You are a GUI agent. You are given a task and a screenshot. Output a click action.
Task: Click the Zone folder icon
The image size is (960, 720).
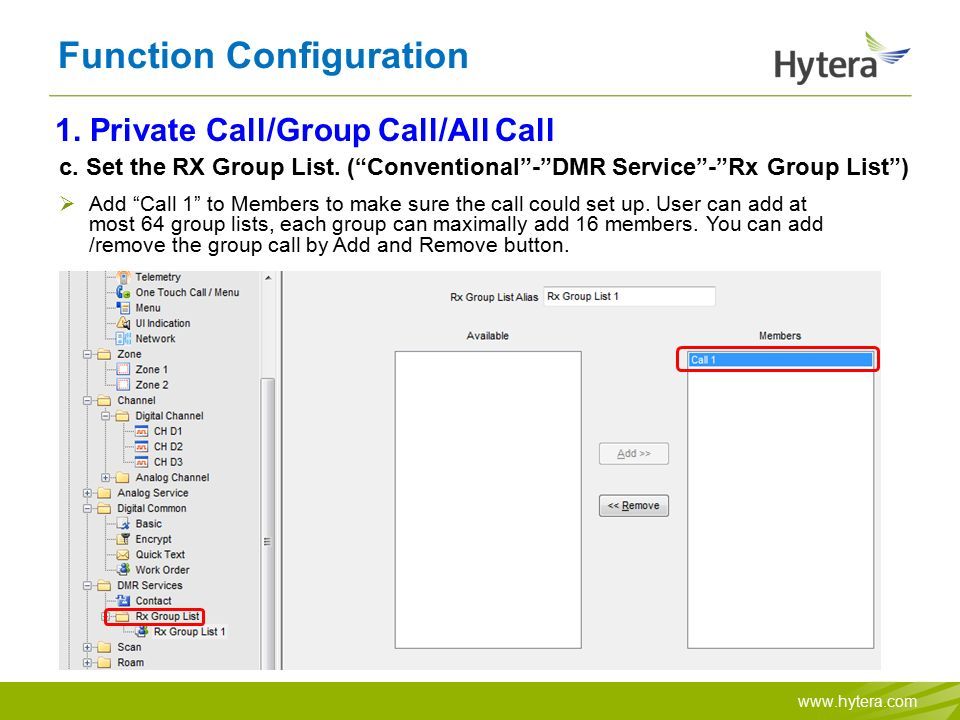104,354
